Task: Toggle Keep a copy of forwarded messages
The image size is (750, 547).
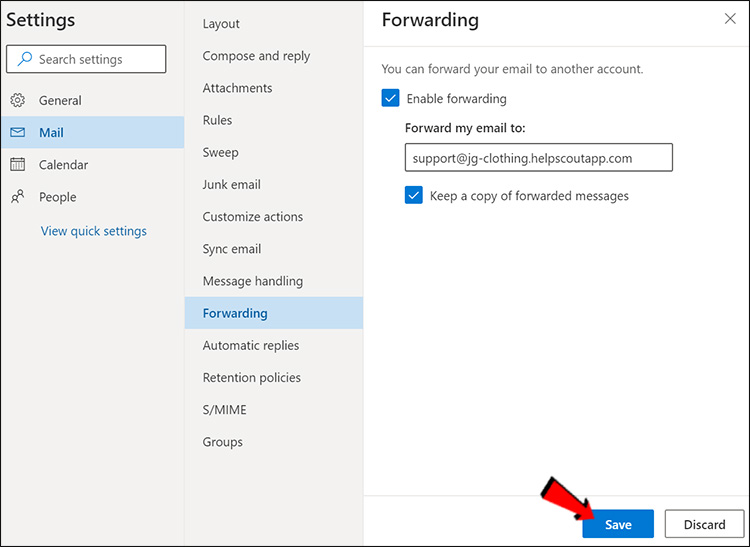Action: (x=414, y=195)
